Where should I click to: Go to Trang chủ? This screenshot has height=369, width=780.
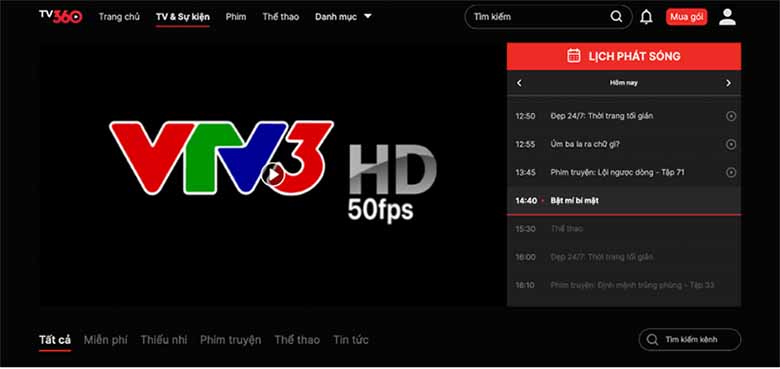point(119,16)
